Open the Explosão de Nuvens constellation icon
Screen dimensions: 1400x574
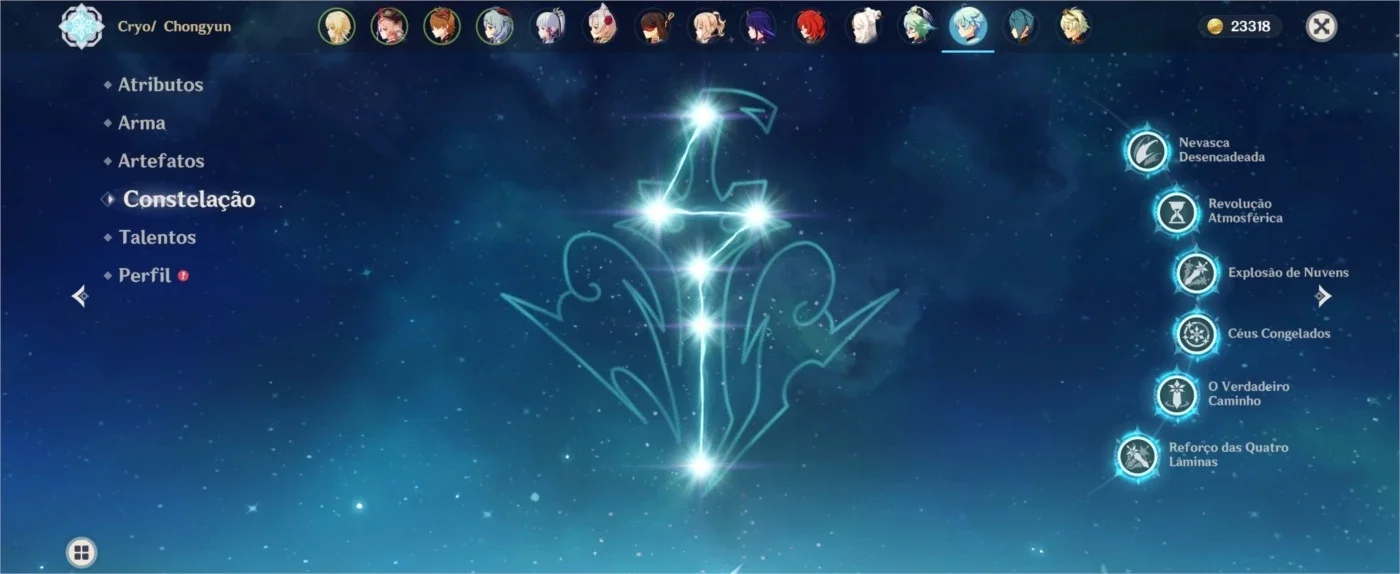[1196, 273]
